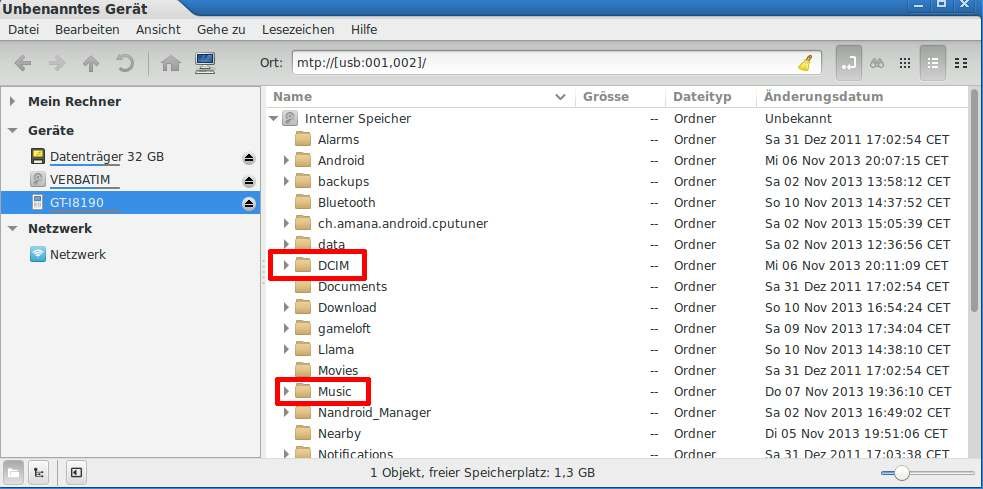This screenshot has width=983, height=489.
Task: Expand the backups folder
Action: pos(286,181)
